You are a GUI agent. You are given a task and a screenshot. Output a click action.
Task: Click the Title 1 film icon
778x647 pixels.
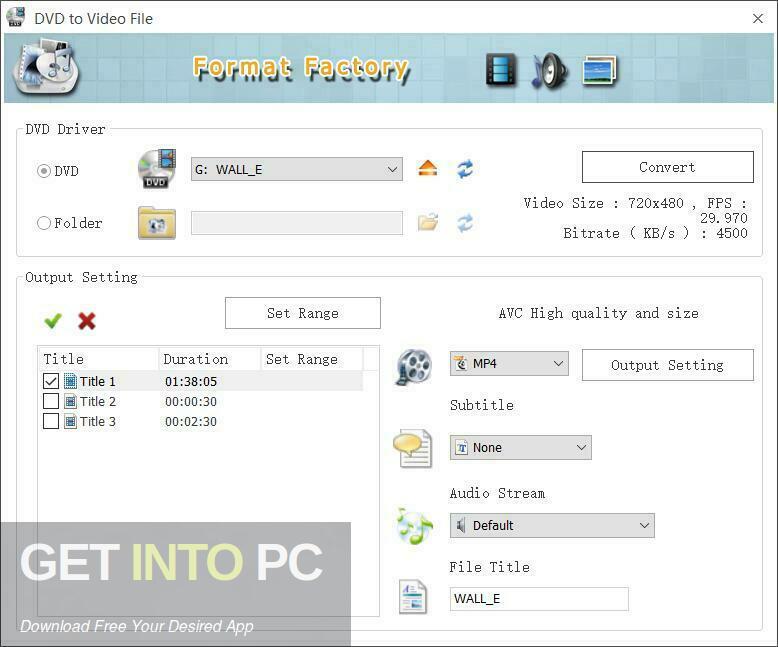pyautogui.click(x=70, y=381)
